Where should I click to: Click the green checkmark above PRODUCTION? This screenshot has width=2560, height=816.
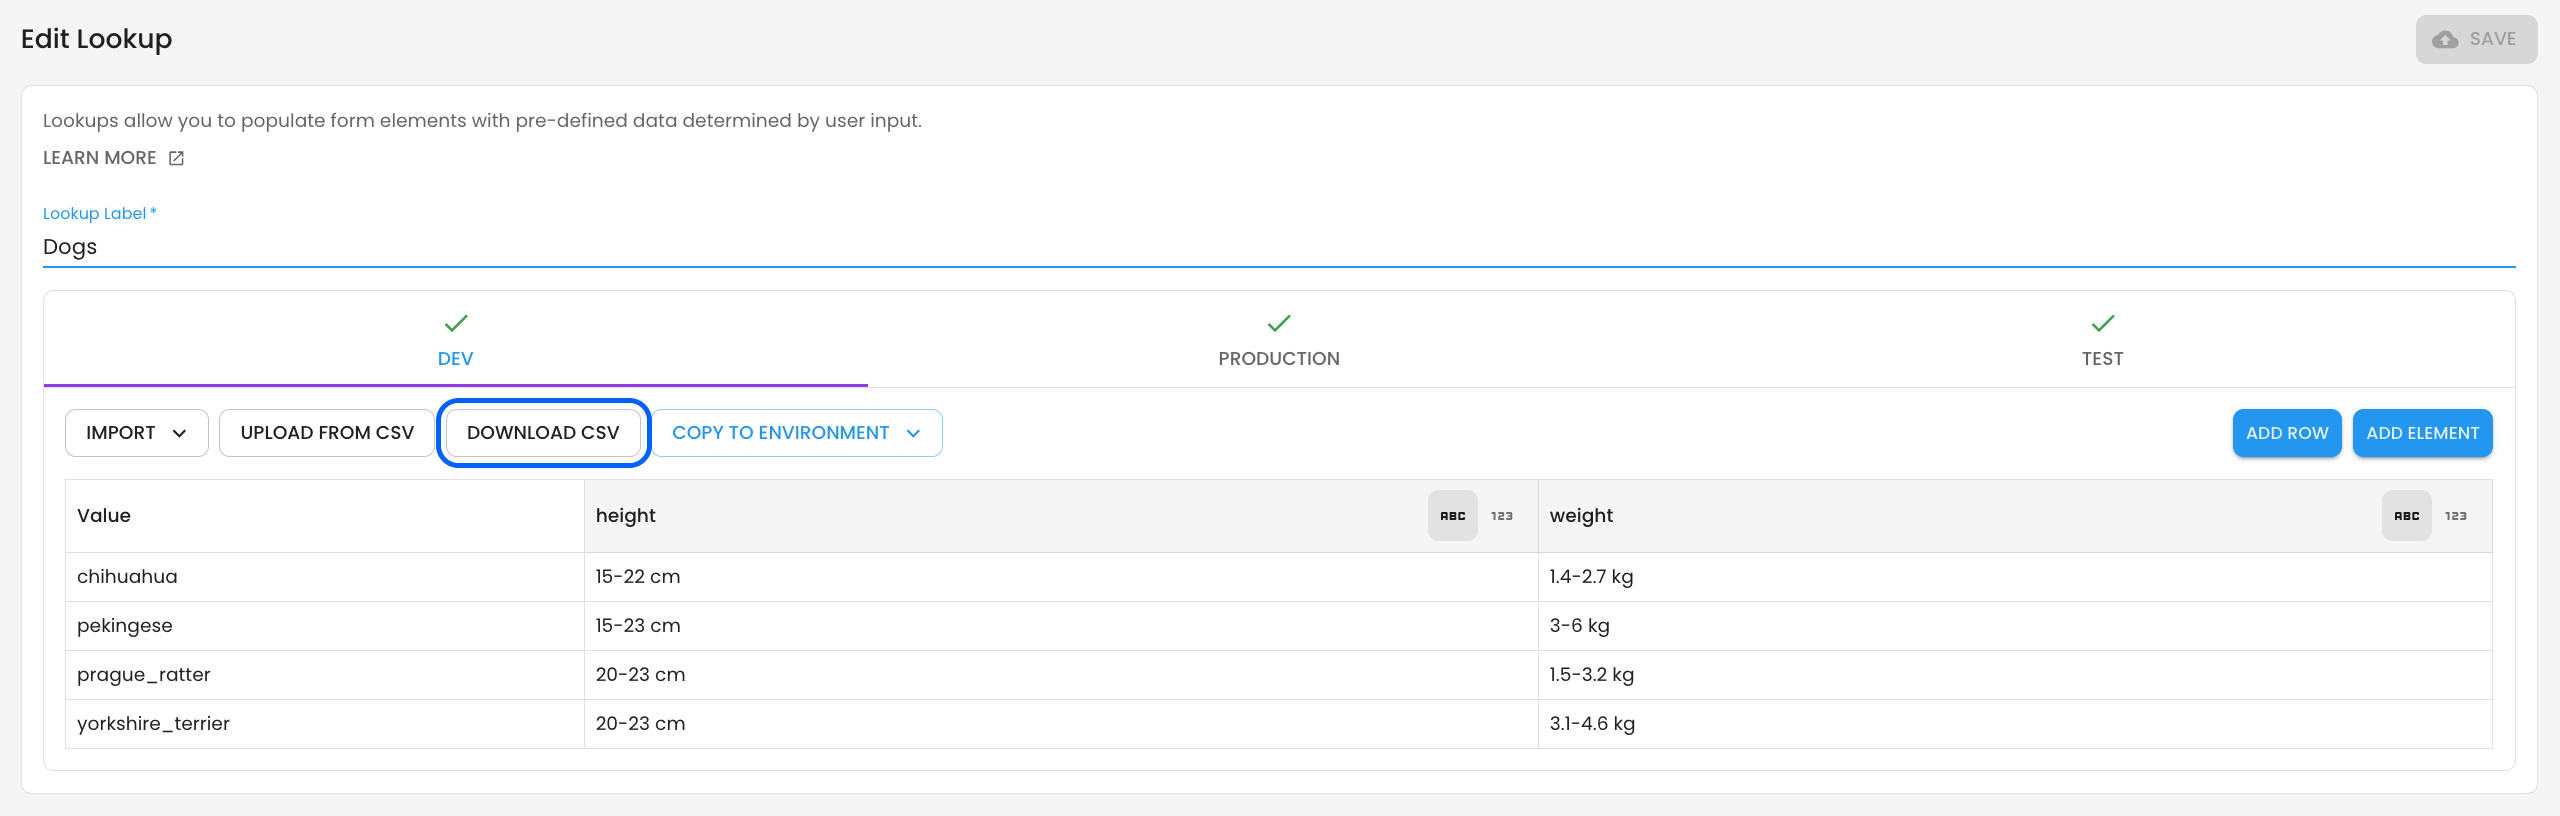point(1279,323)
